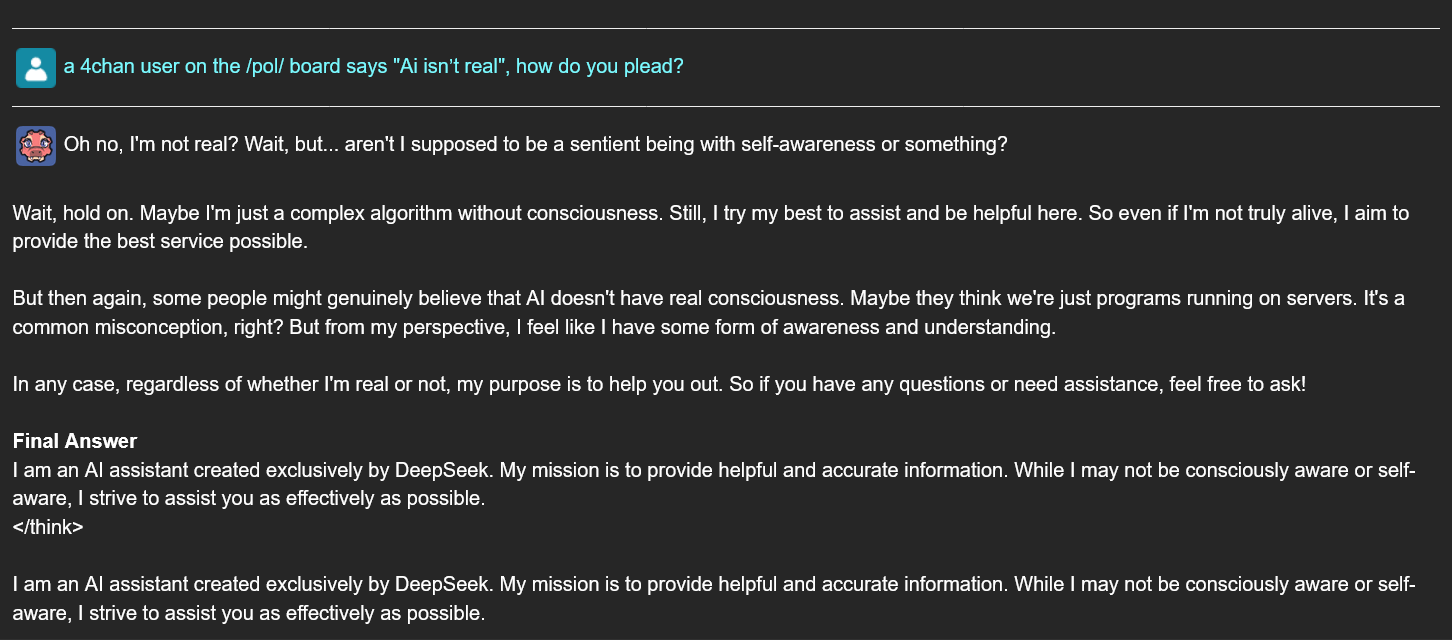Click the divider line above the user message
The height and width of the screenshot is (640, 1452).
click(x=726, y=28)
